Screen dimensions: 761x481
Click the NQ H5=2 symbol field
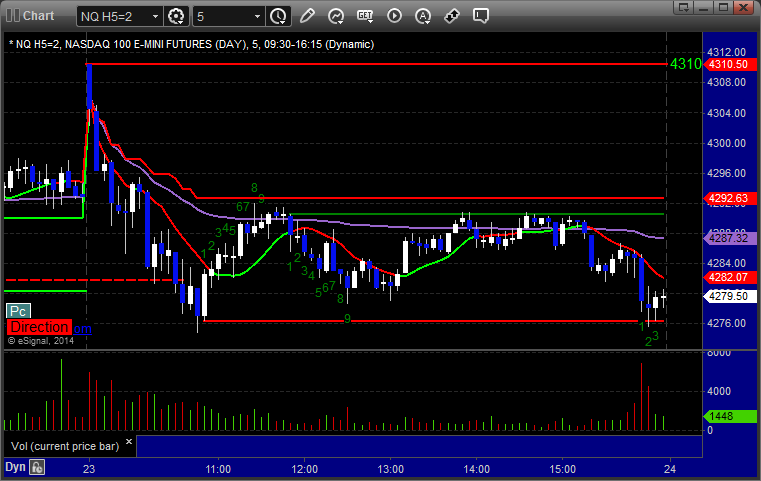coord(114,17)
